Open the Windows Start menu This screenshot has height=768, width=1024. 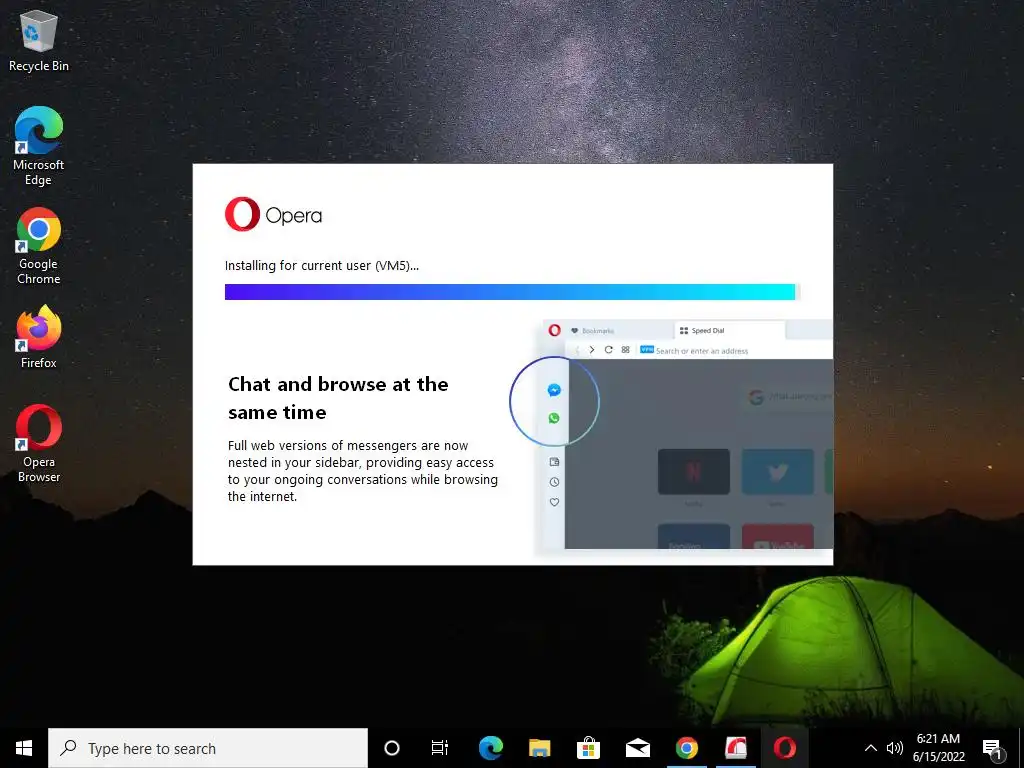click(24, 748)
